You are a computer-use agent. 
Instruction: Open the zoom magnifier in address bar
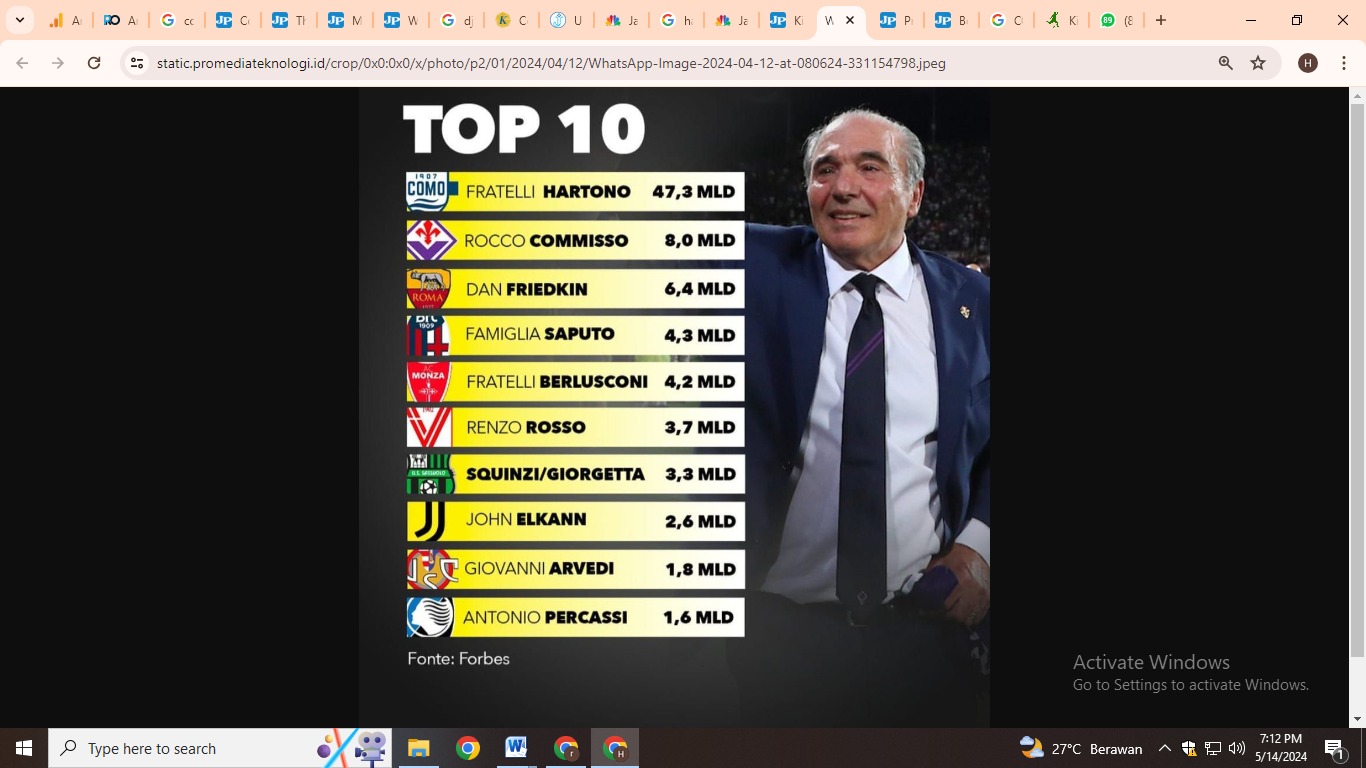[1225, 63]
